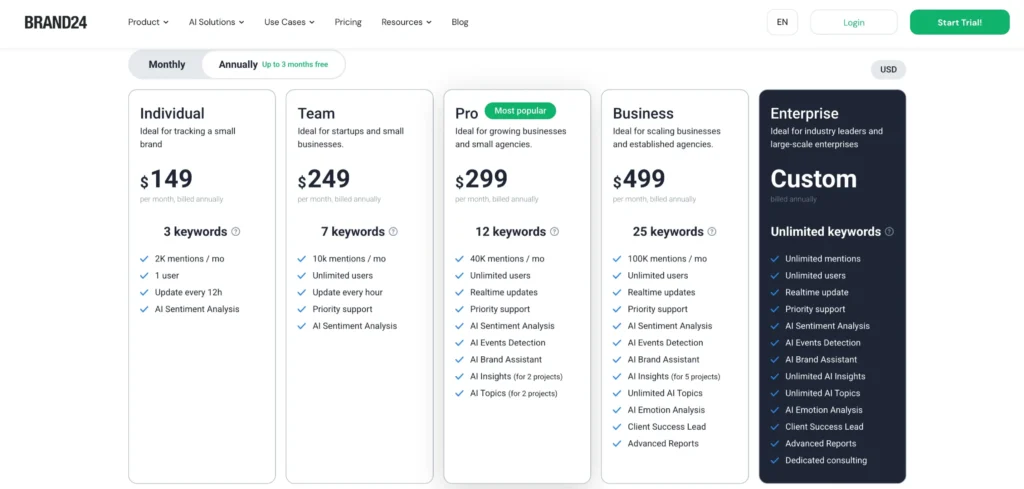
Task: Click 'Update every hour' feature
Action: tap(347, 292)
